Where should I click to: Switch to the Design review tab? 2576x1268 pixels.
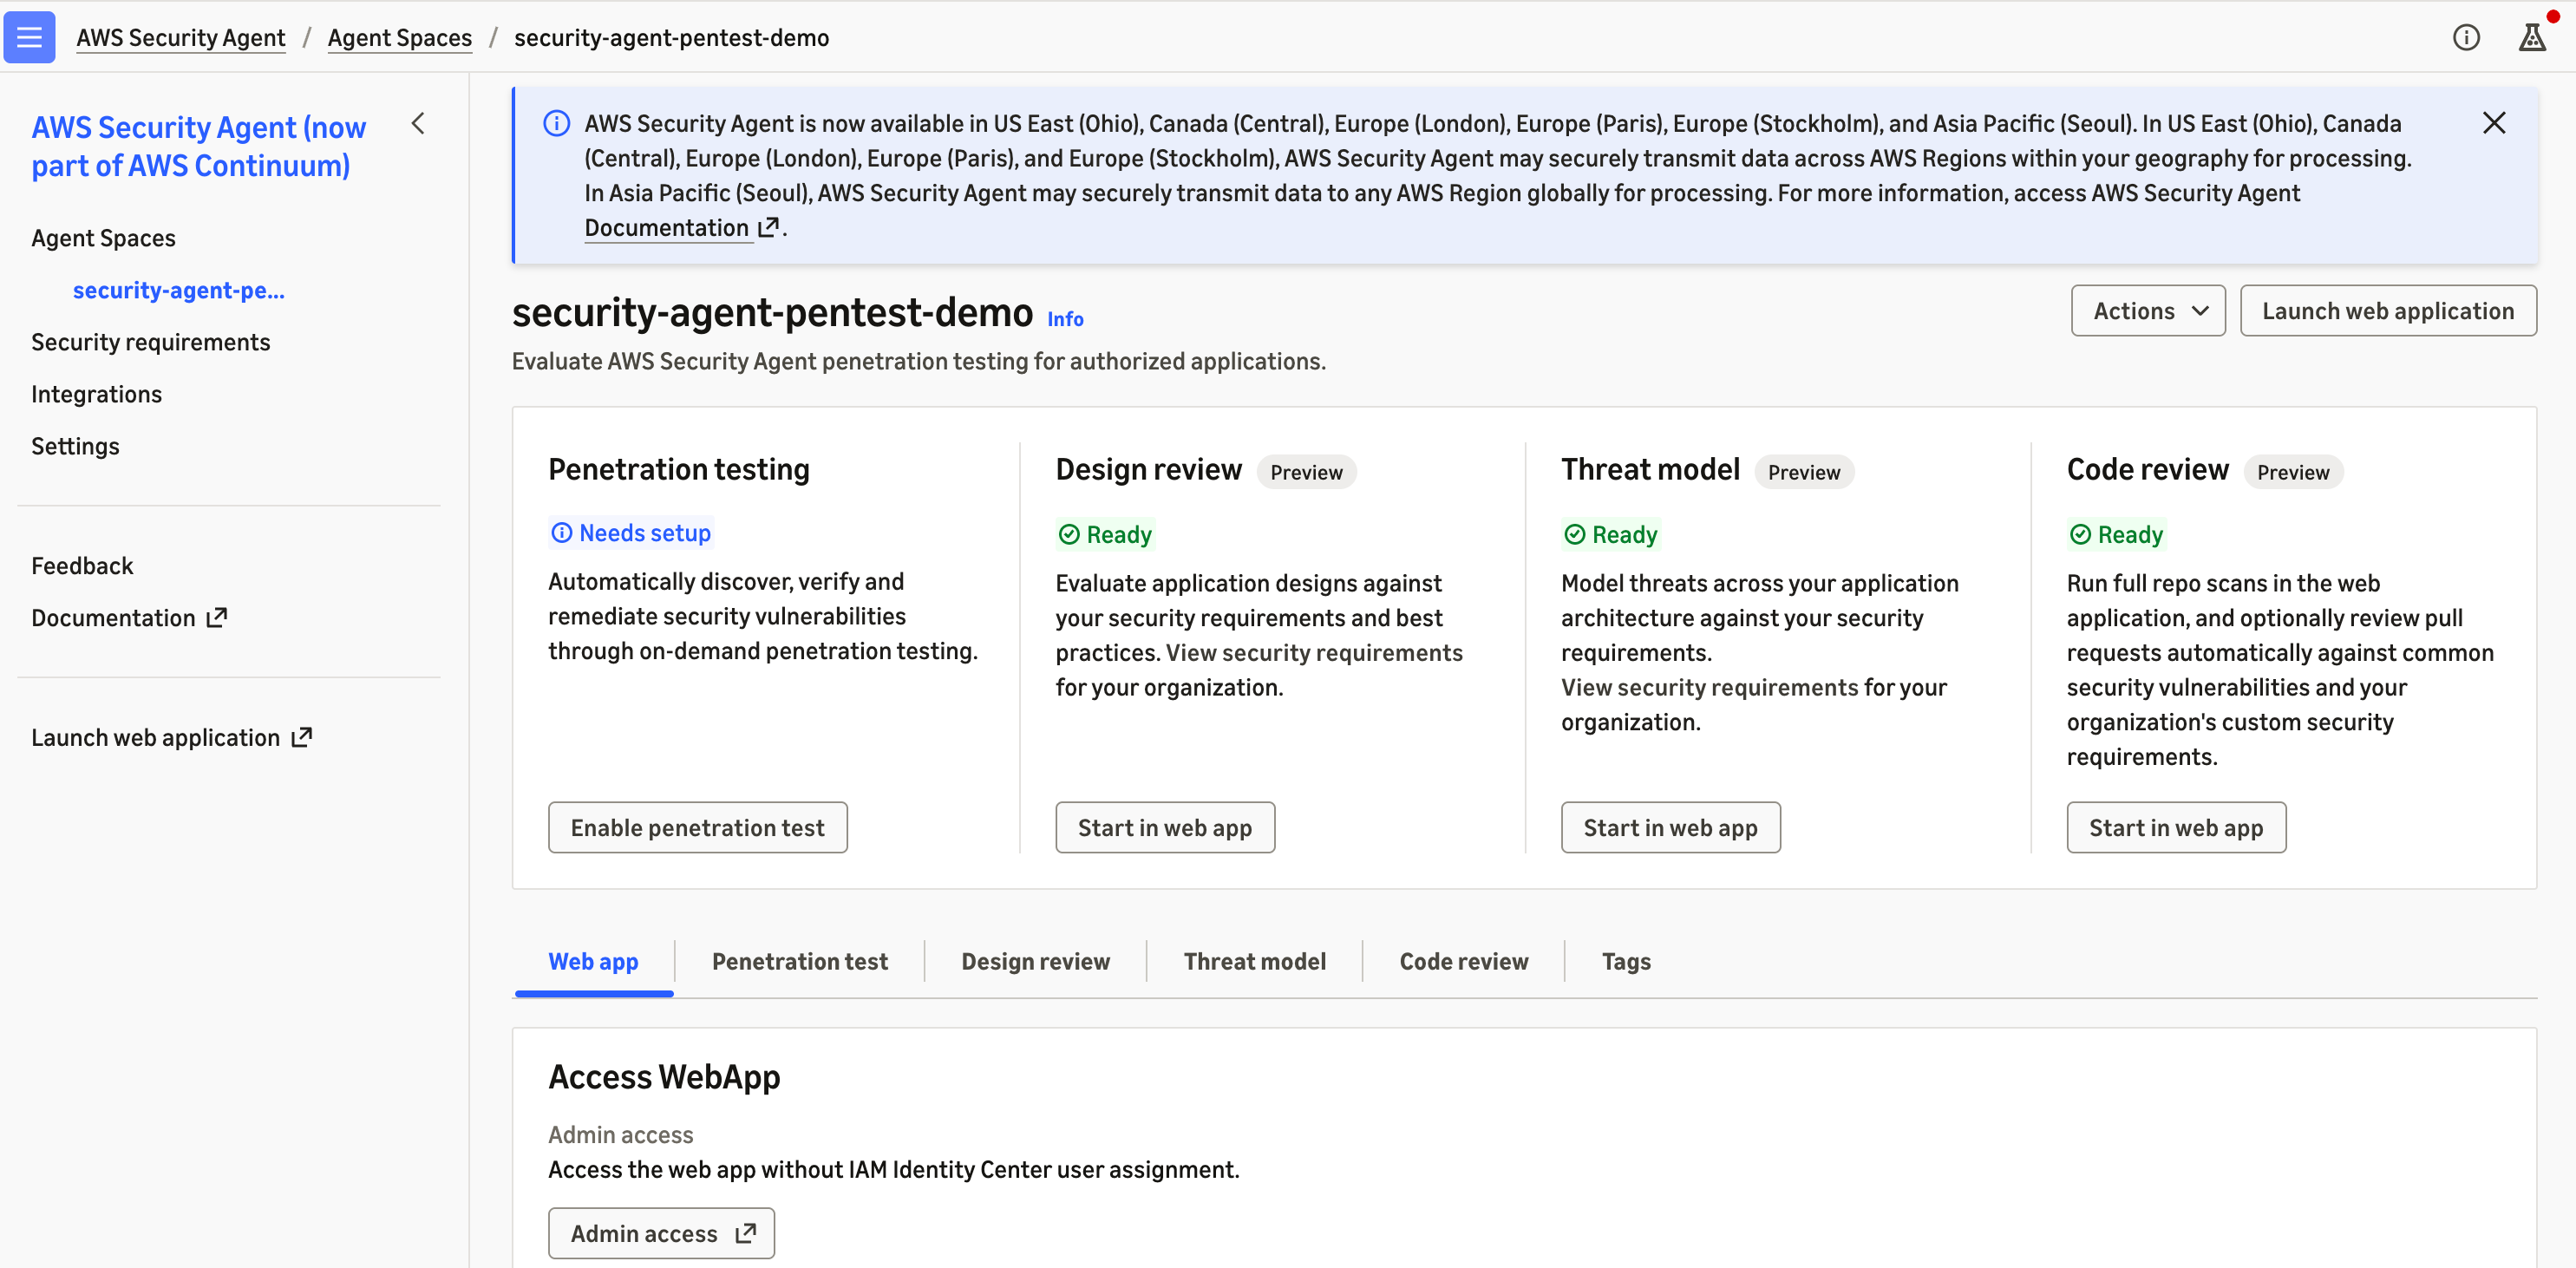(1035, 962)
